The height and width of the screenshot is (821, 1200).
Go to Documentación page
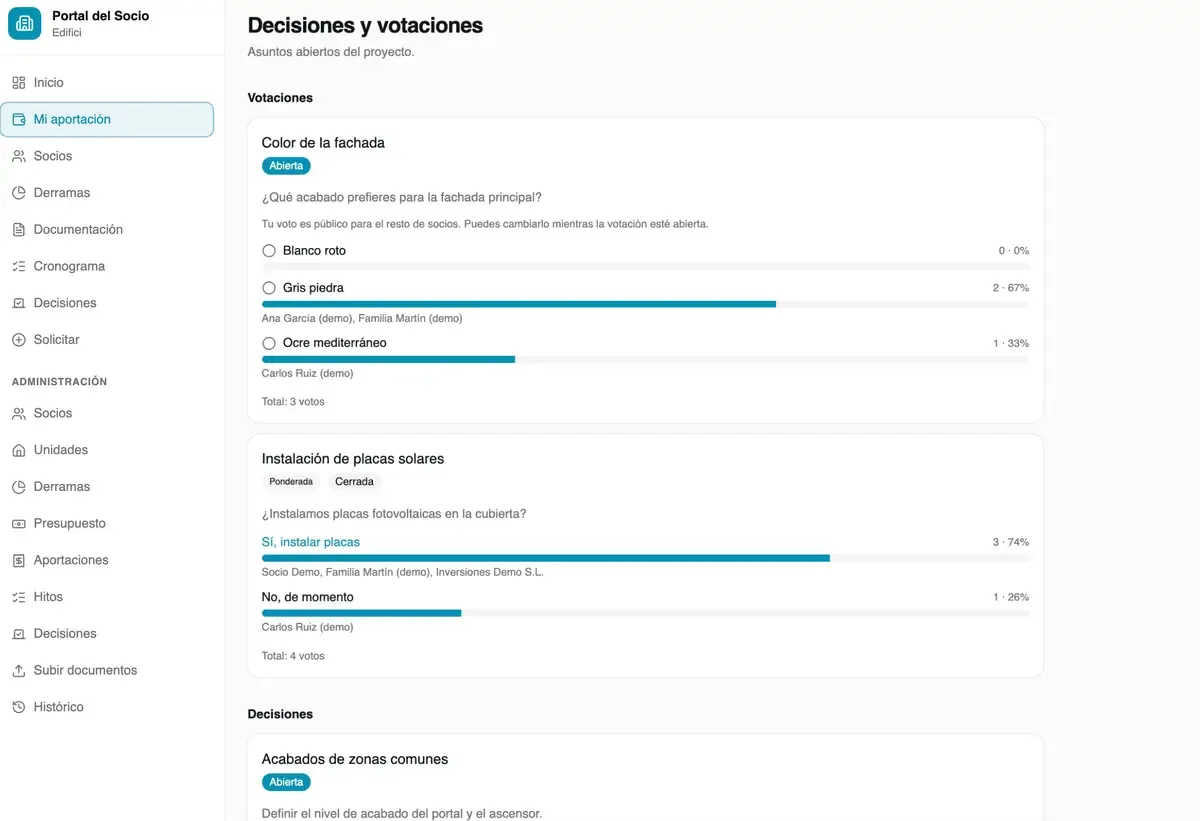107,230
